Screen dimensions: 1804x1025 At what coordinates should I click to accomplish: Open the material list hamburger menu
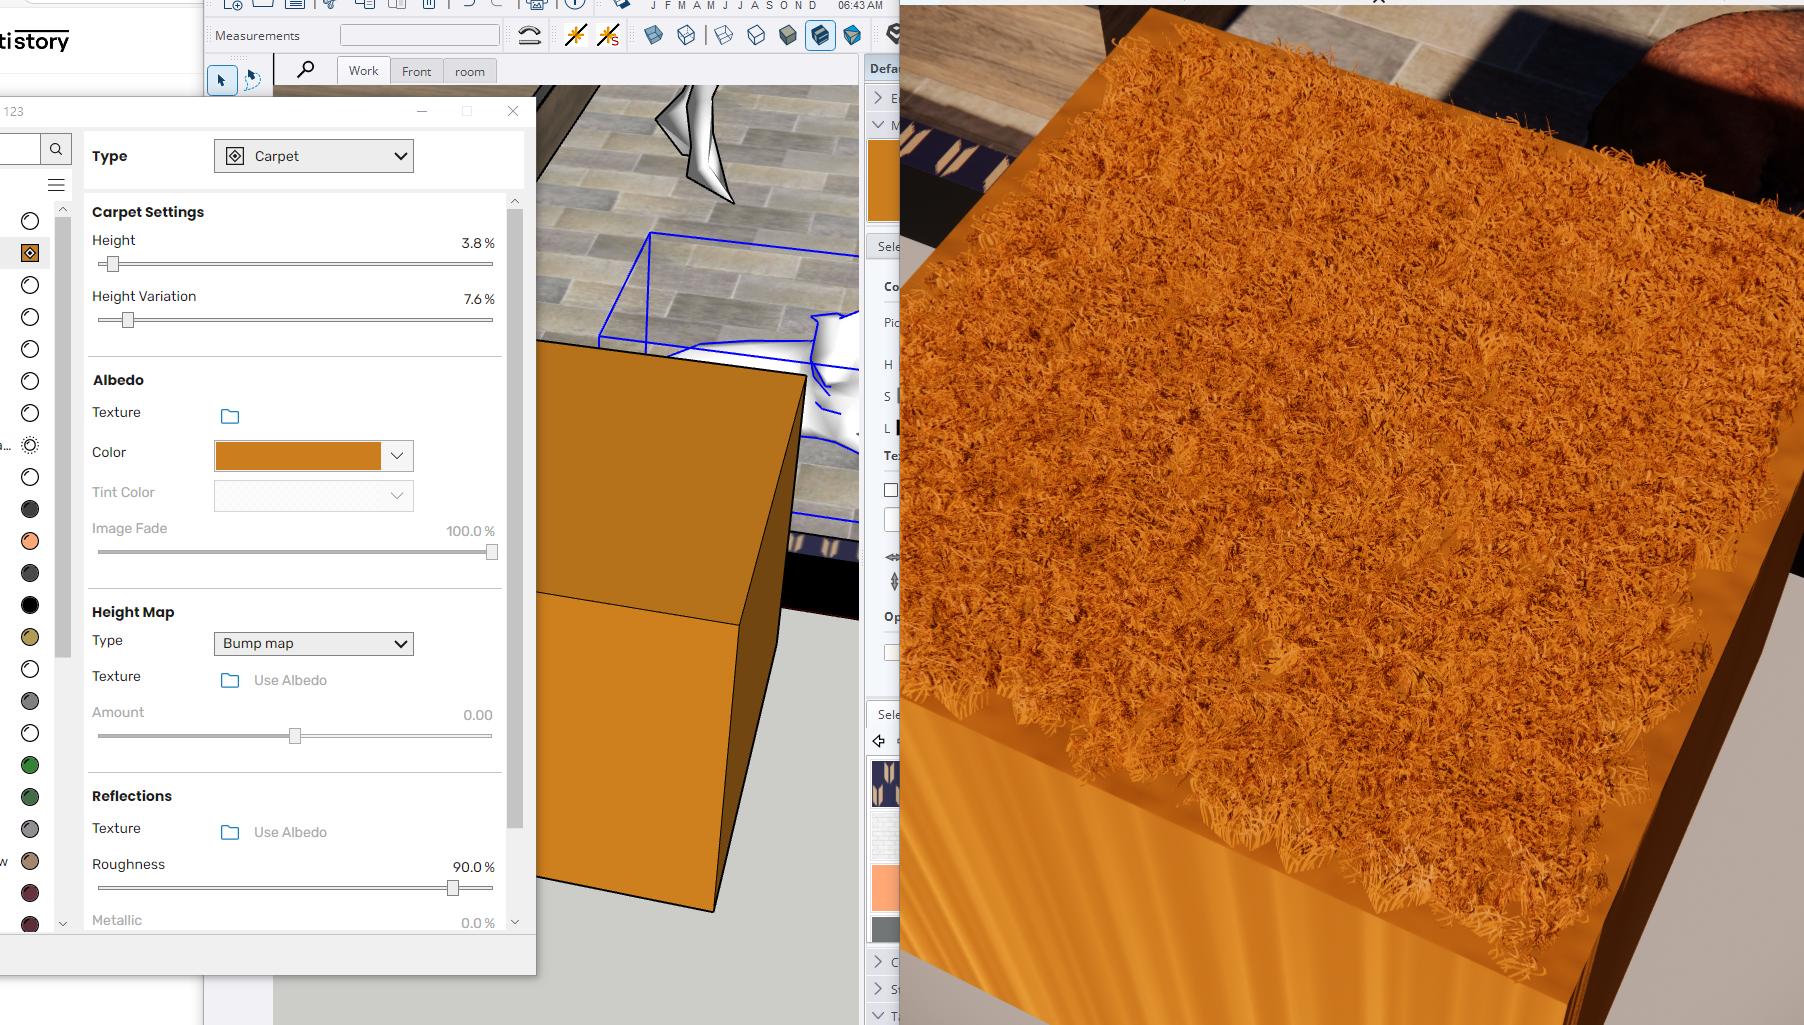(x=56, y=185)
